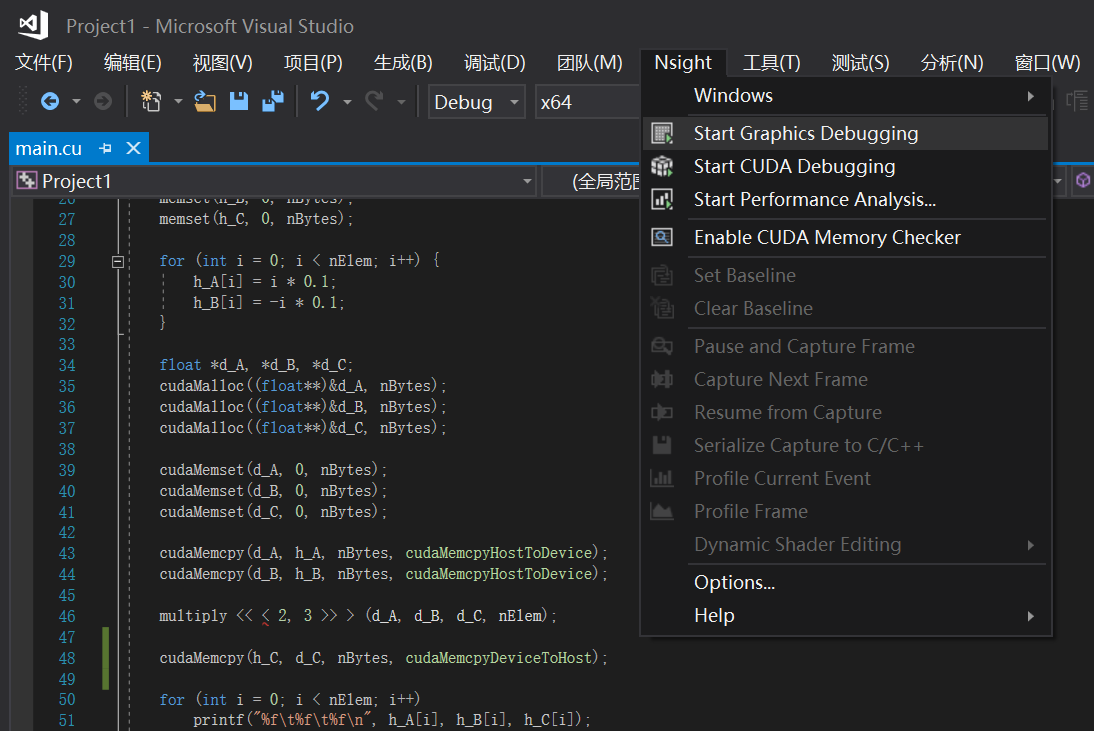
Task: Open the 视图(V) menu
Action: [223, 63]
